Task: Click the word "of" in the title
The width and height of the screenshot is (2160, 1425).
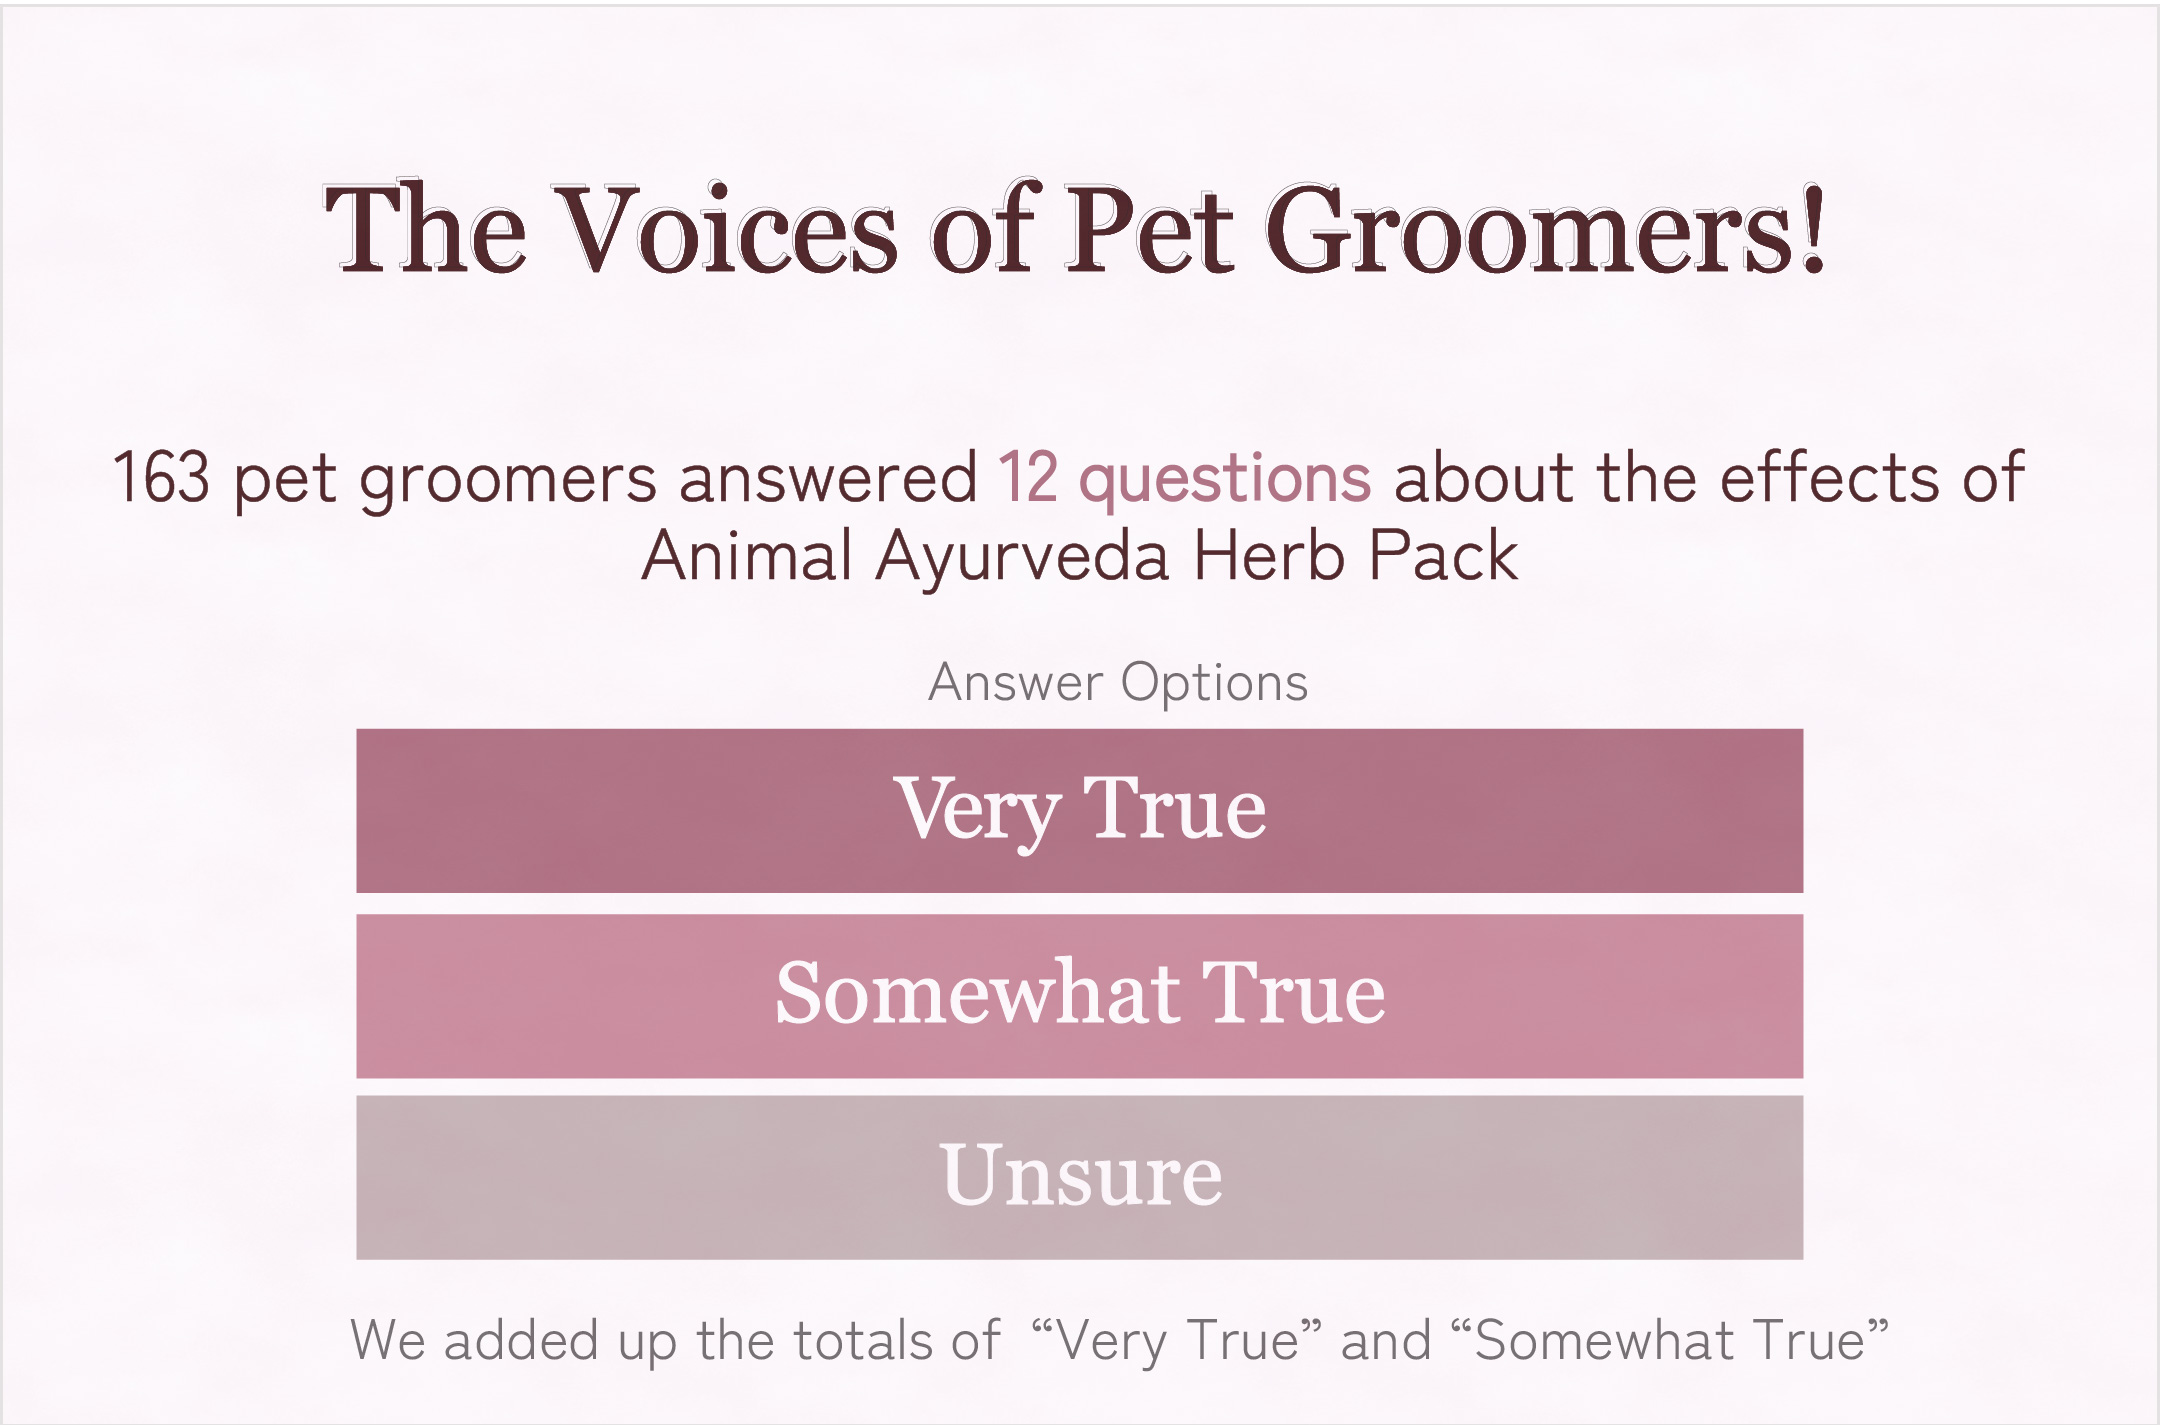Action: click(984, 230)
